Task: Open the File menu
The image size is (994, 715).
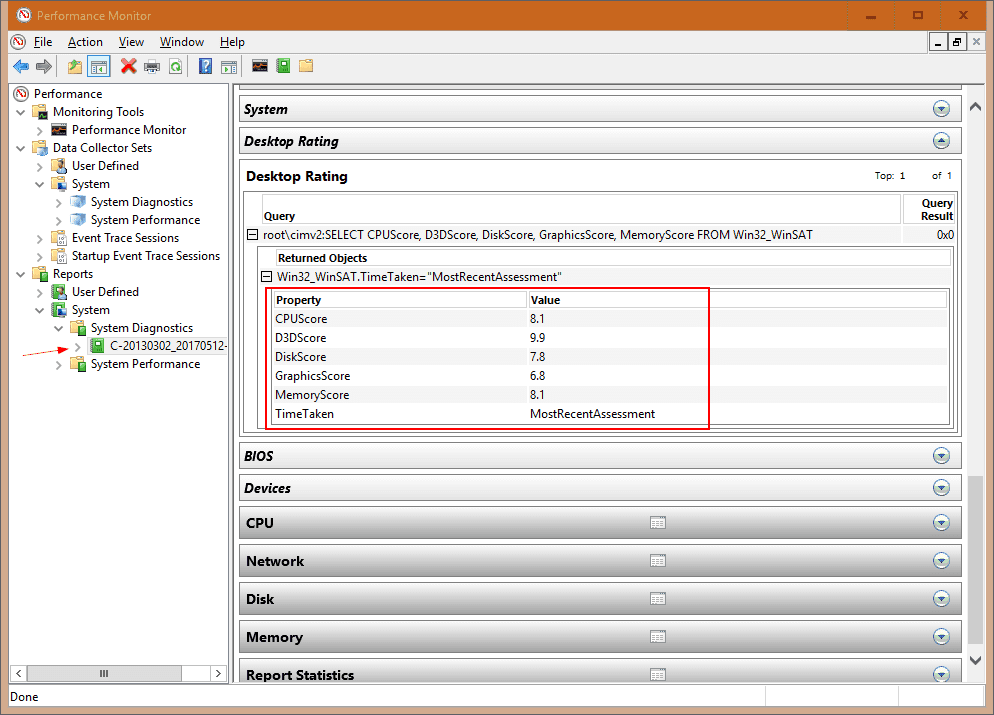Action: point(43,42)
